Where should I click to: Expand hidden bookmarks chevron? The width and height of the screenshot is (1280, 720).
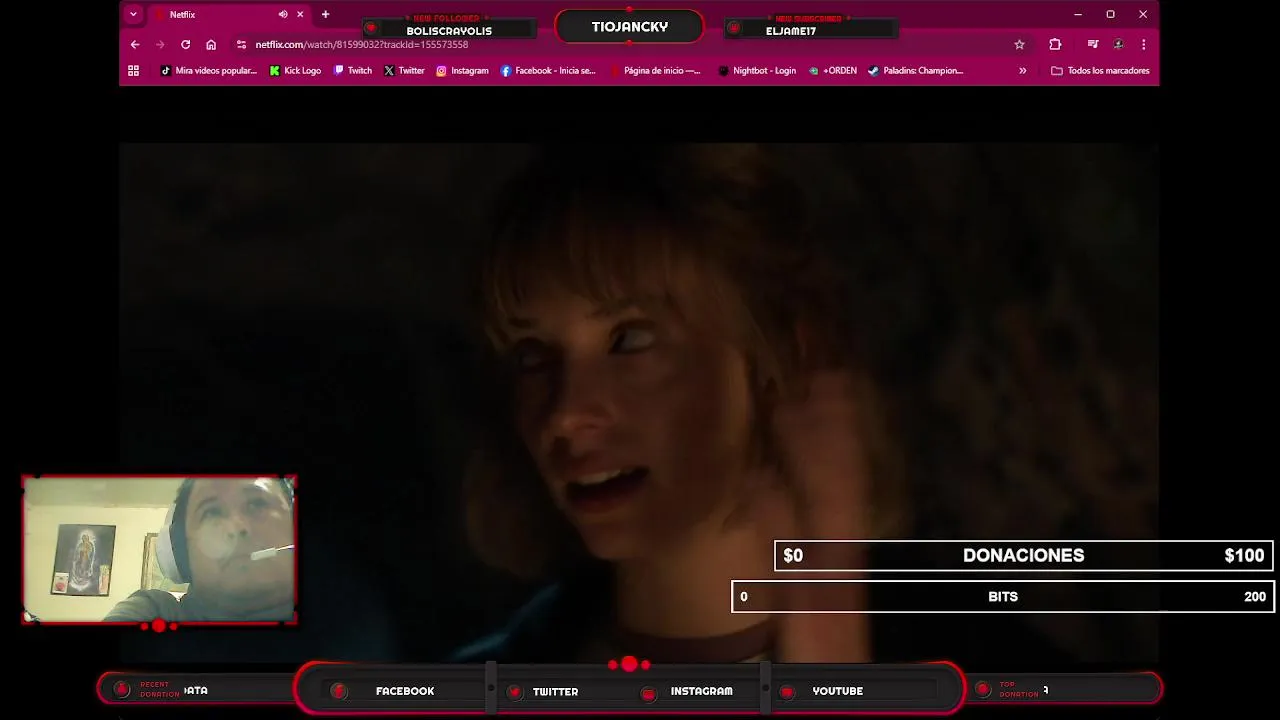coord(1022,70)
